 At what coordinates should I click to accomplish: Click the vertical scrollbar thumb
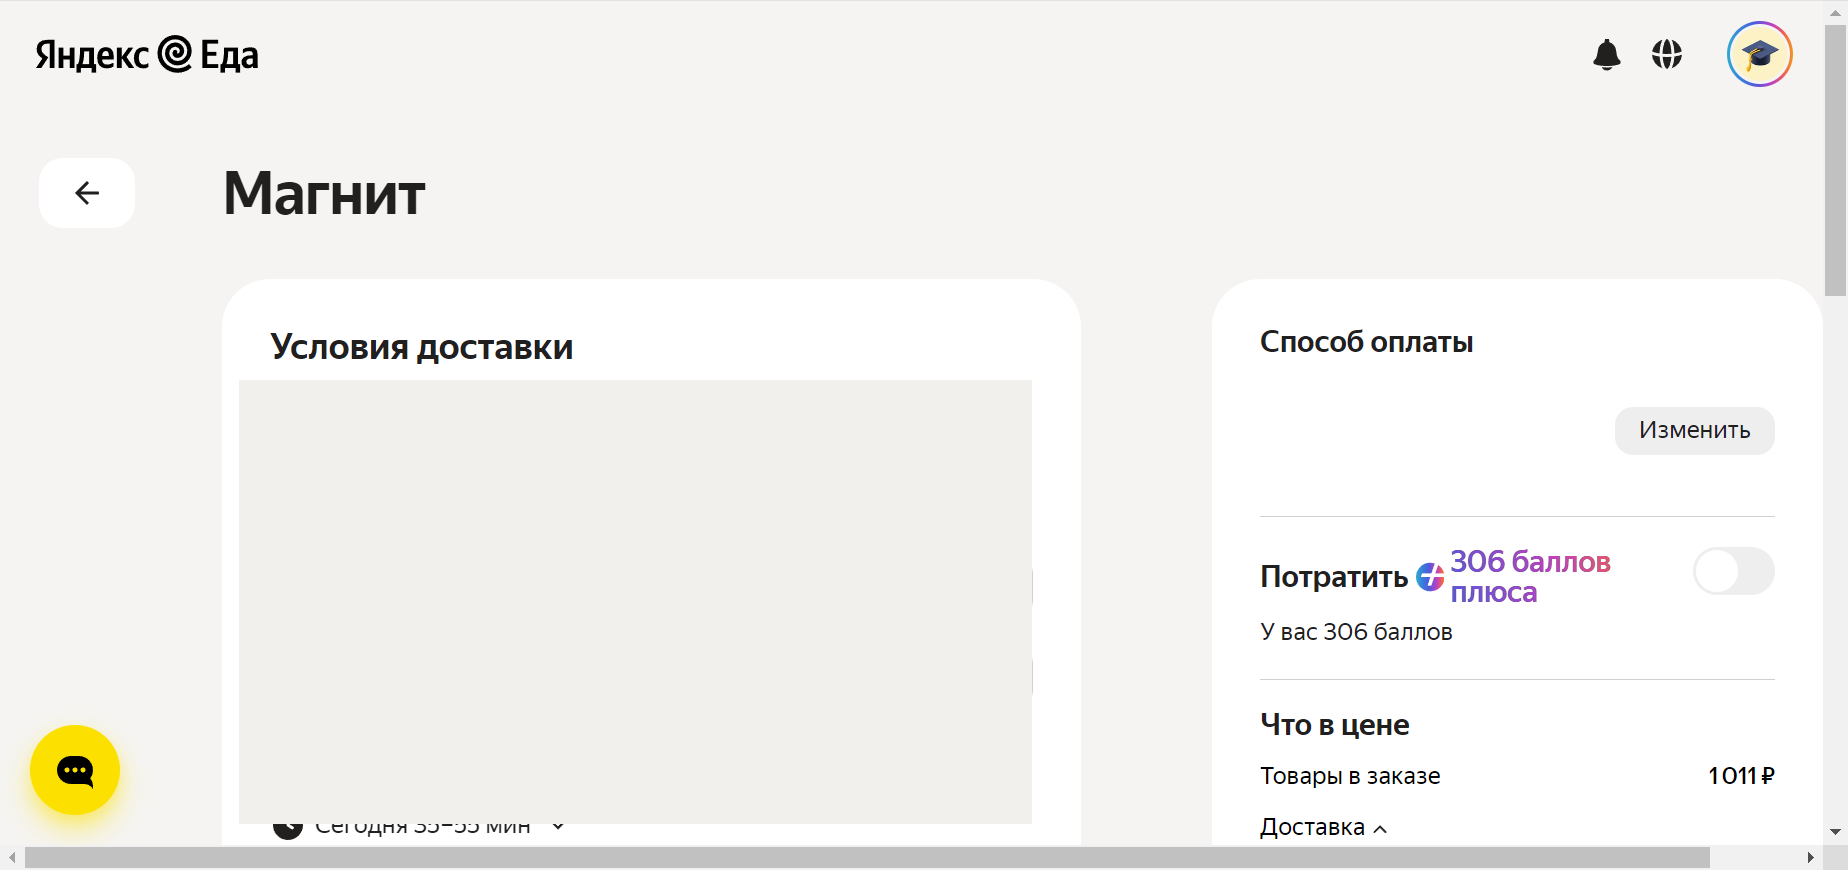(x=1835, y=160)
